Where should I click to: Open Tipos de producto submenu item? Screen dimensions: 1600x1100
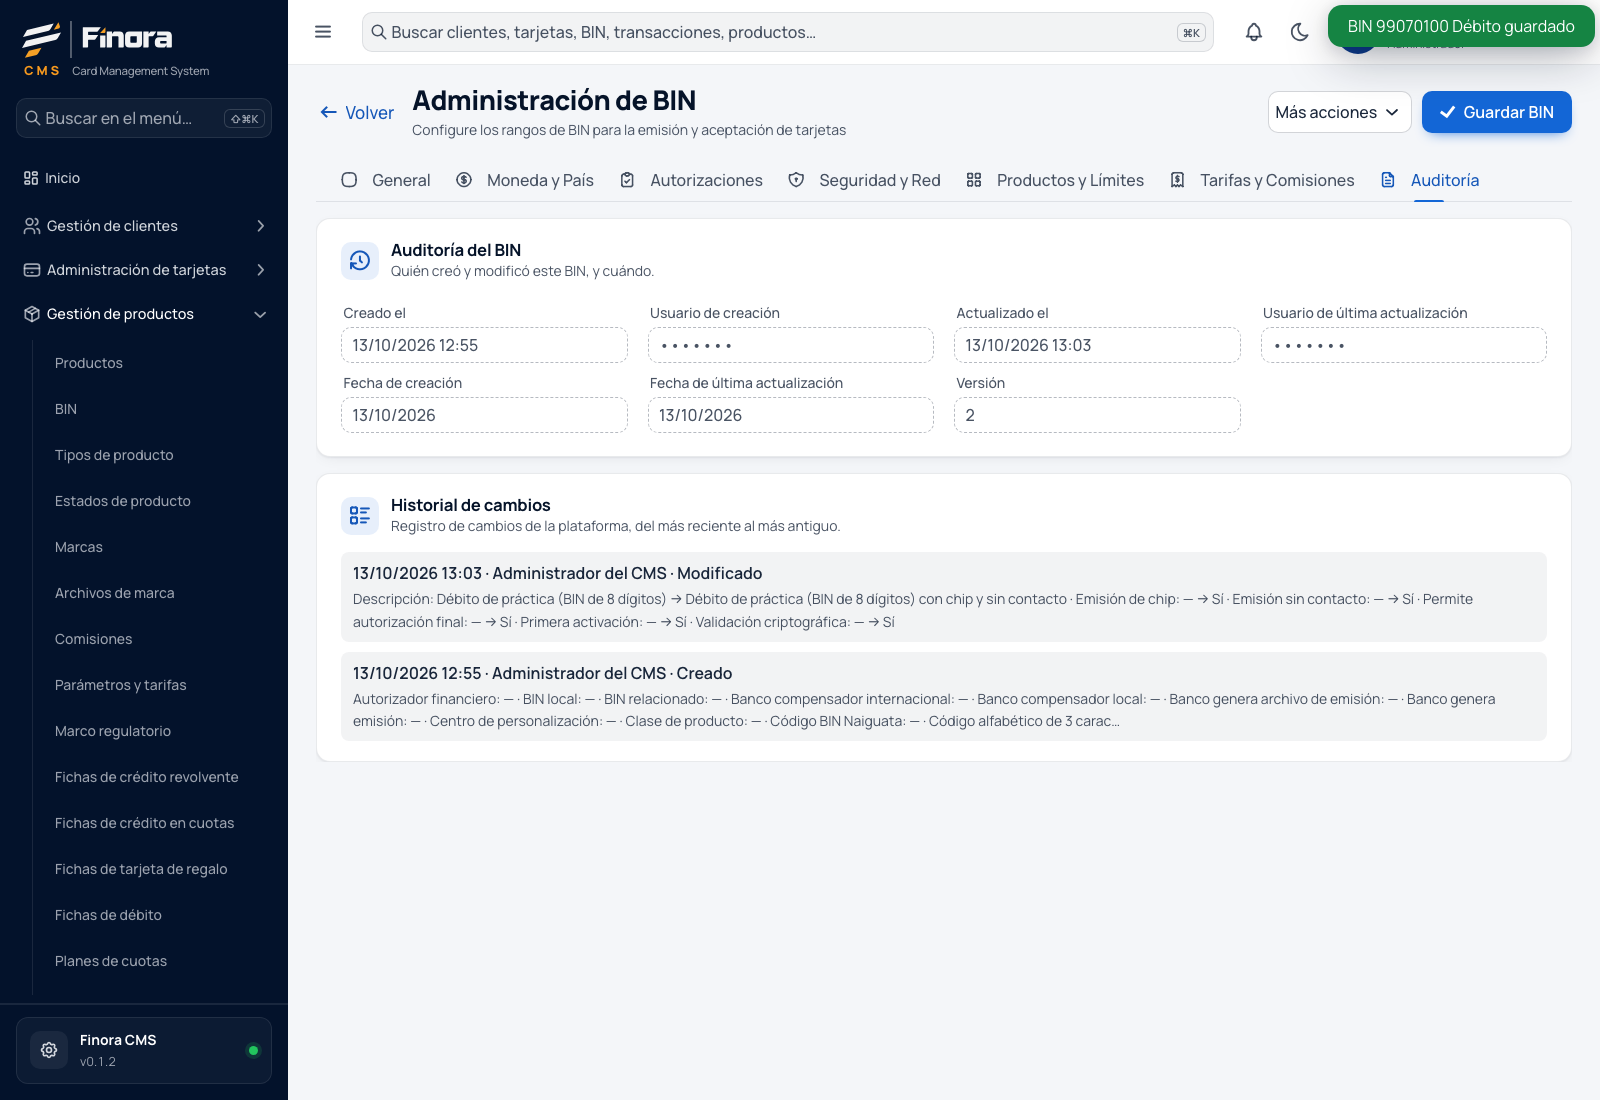(114, 455)
